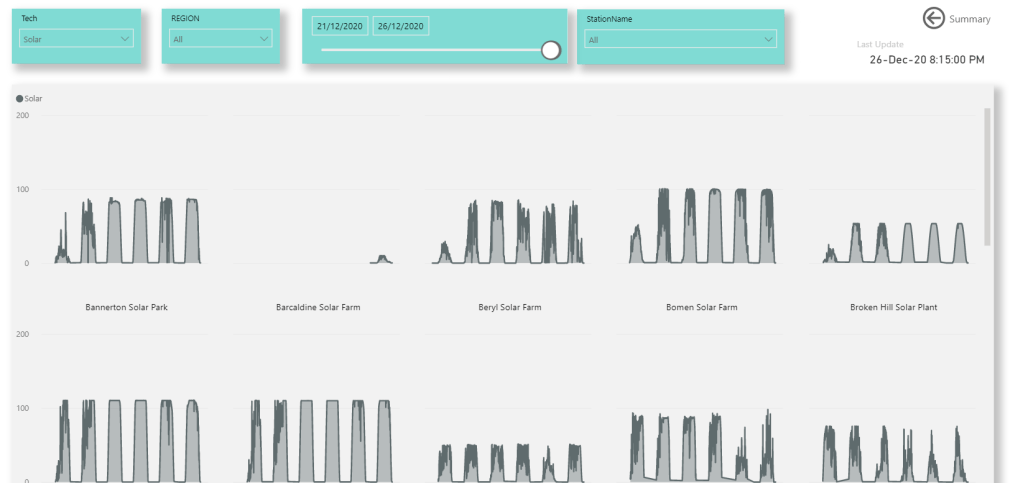Click the Solar legend marker dot
Screen dimensions: 1023x483
tap(19, 99)
